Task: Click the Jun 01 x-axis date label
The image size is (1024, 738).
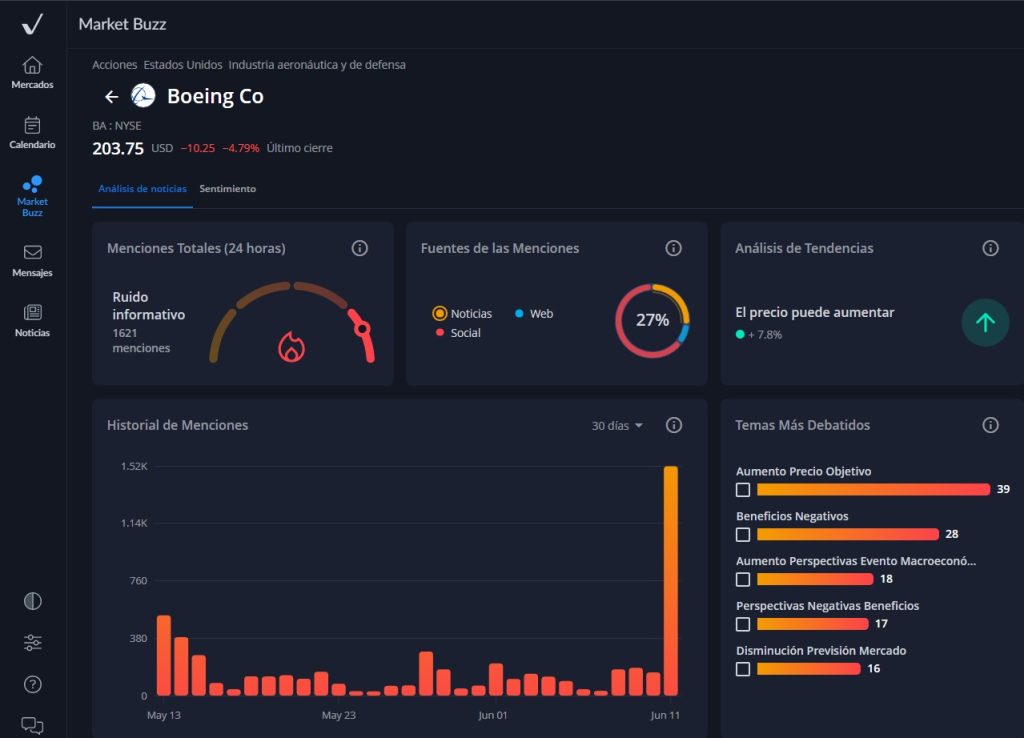Action: pyautogui.click(x=492, y=715)
